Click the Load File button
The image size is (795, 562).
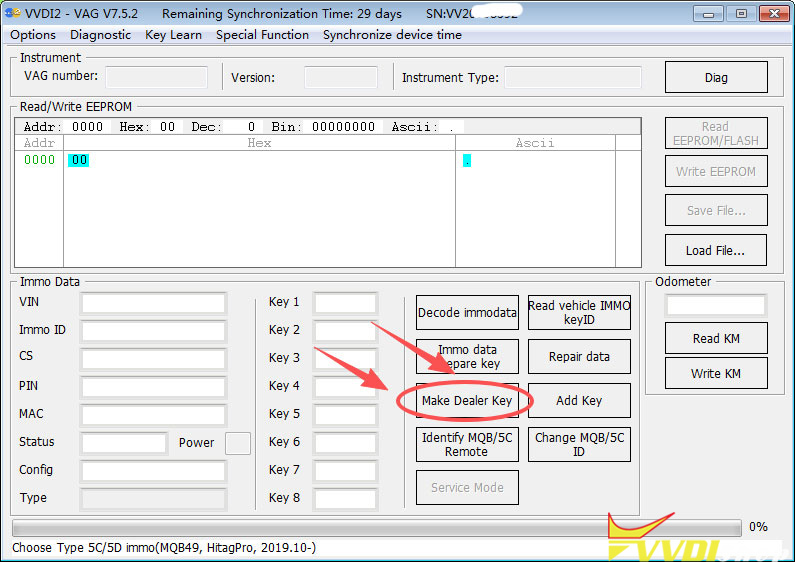(716, 250)
